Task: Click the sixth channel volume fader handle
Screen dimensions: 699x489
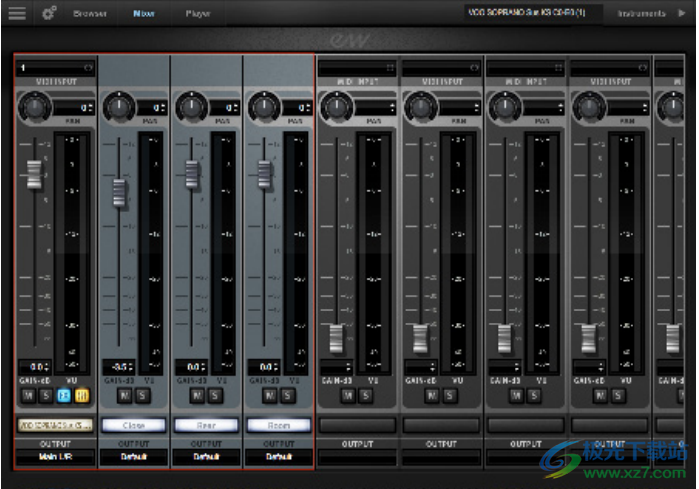Action: tap(420, 338)
